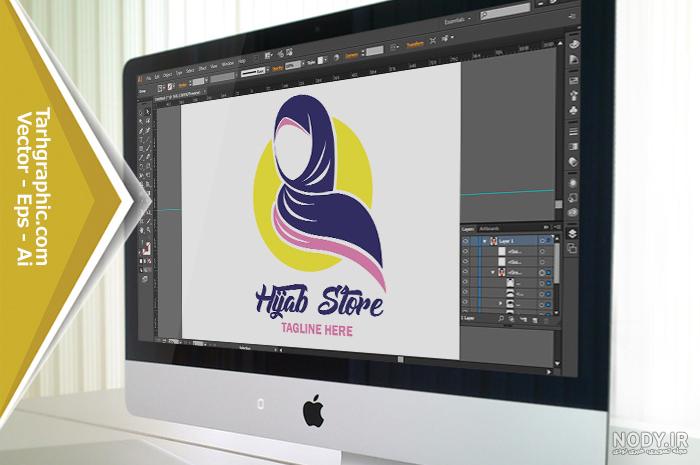Open the Symbols panel (club icon)
700x465 pixels.
574,110
